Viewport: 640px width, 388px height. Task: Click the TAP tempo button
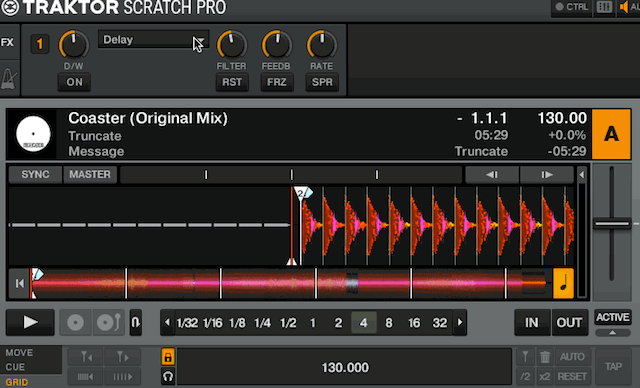[x=613, y=366]
